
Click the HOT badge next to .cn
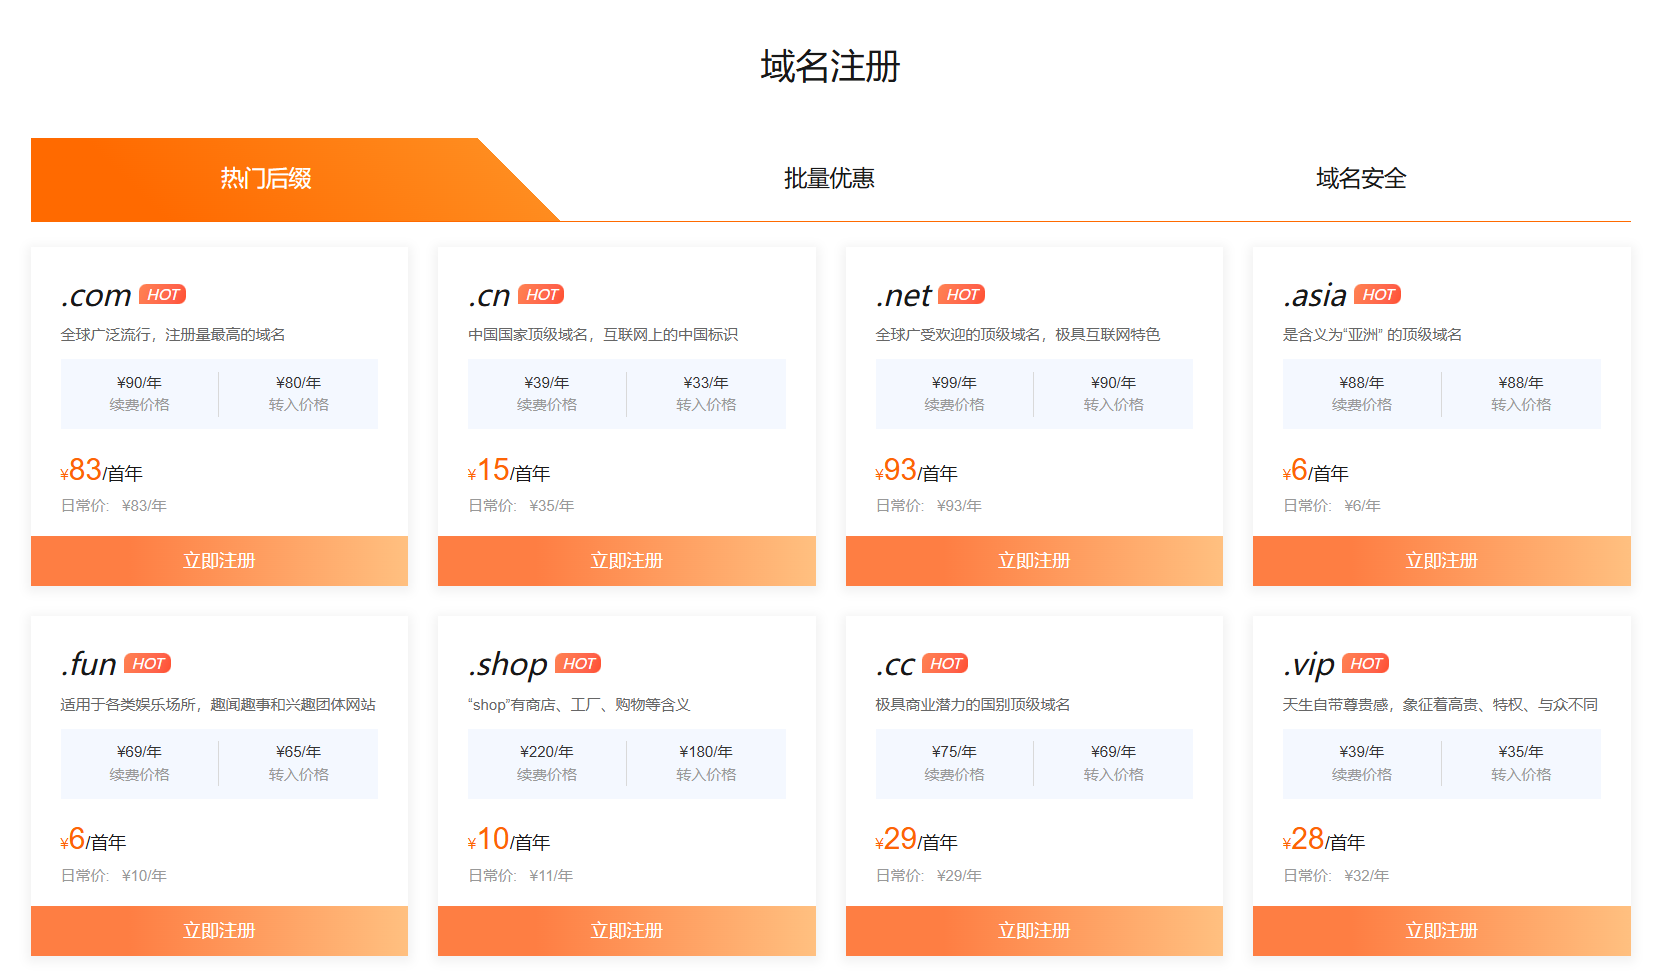point(541,294)
